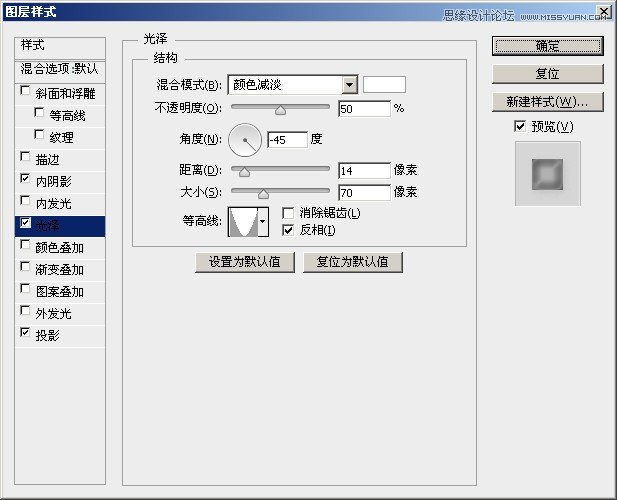Enable the 描边 checkbox
The height and width of the screenshot is (500, 617).
(x=25, y=157)
